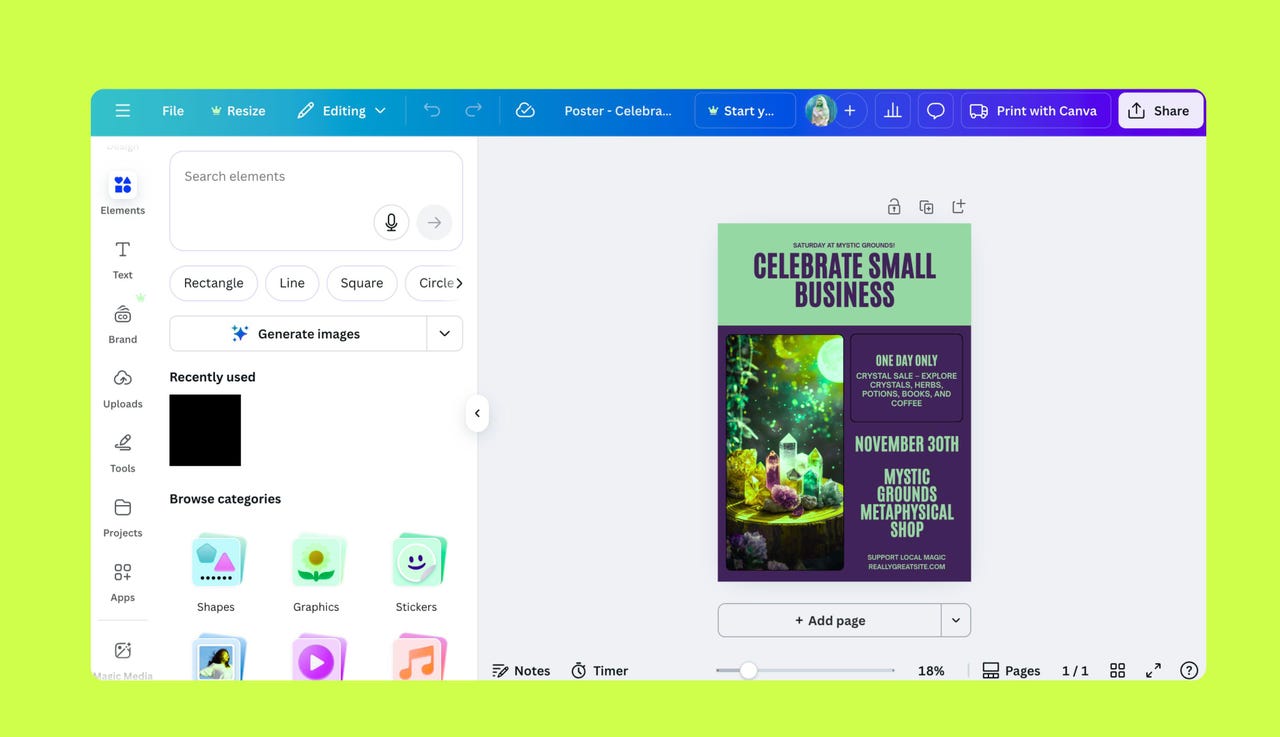Image resolution: width=1280 pixels, height=737 pixels.
Task: Open the hamburger main menu
Action: (x=122, y=111)
